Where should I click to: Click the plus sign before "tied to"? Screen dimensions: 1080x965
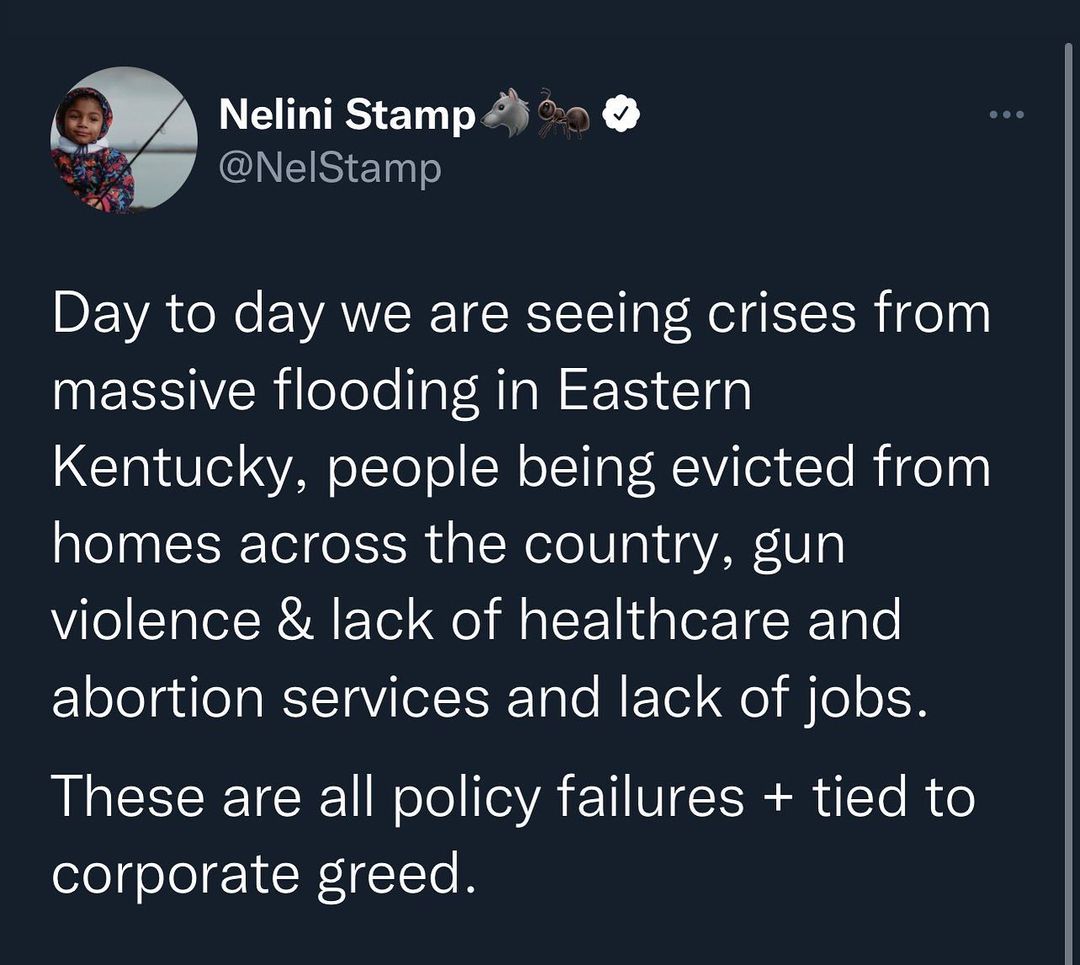pyautogui.click(x=779, y=797)
